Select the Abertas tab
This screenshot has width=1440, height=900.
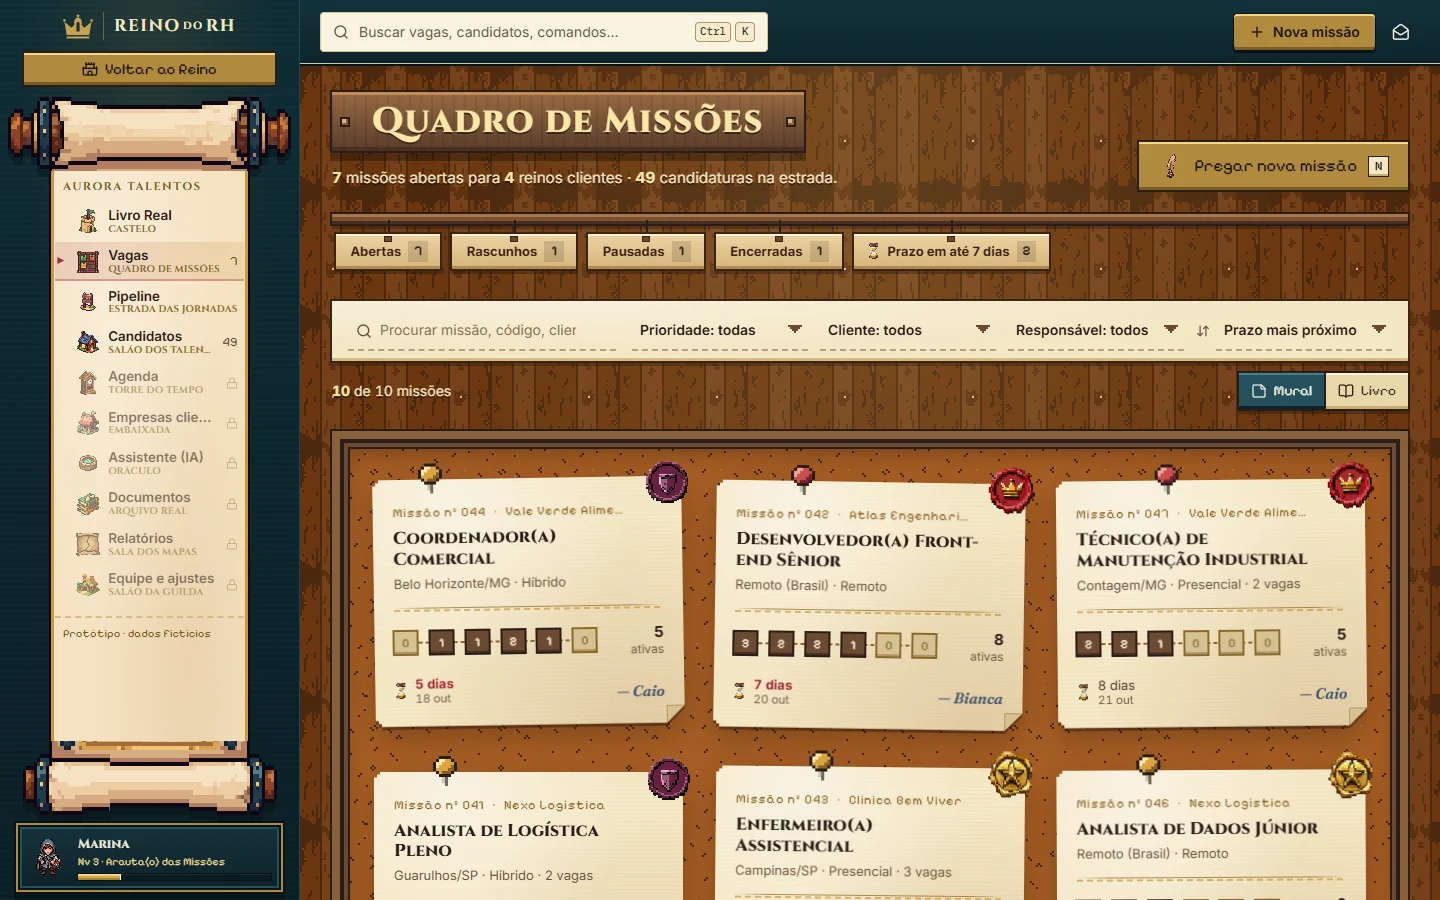pos(388,251)
